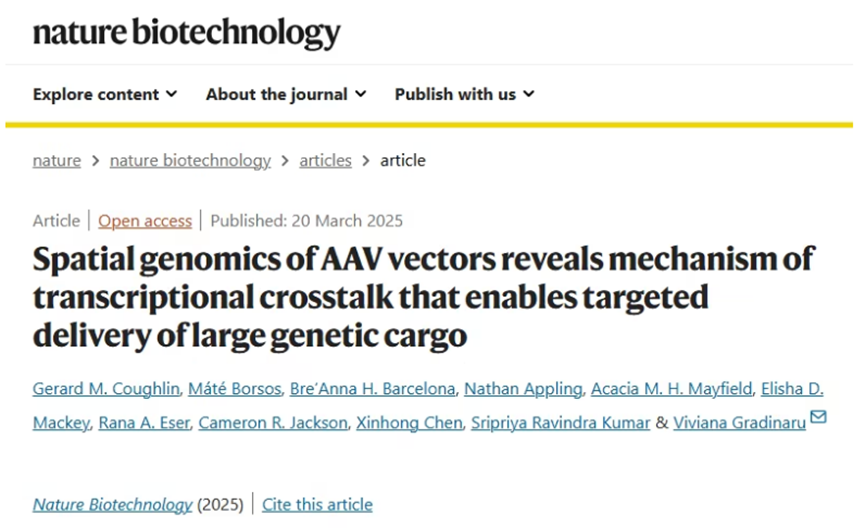Navigate to articles breadcrumb
Screen dimensions: 865x528
click(x=325, y=161)
